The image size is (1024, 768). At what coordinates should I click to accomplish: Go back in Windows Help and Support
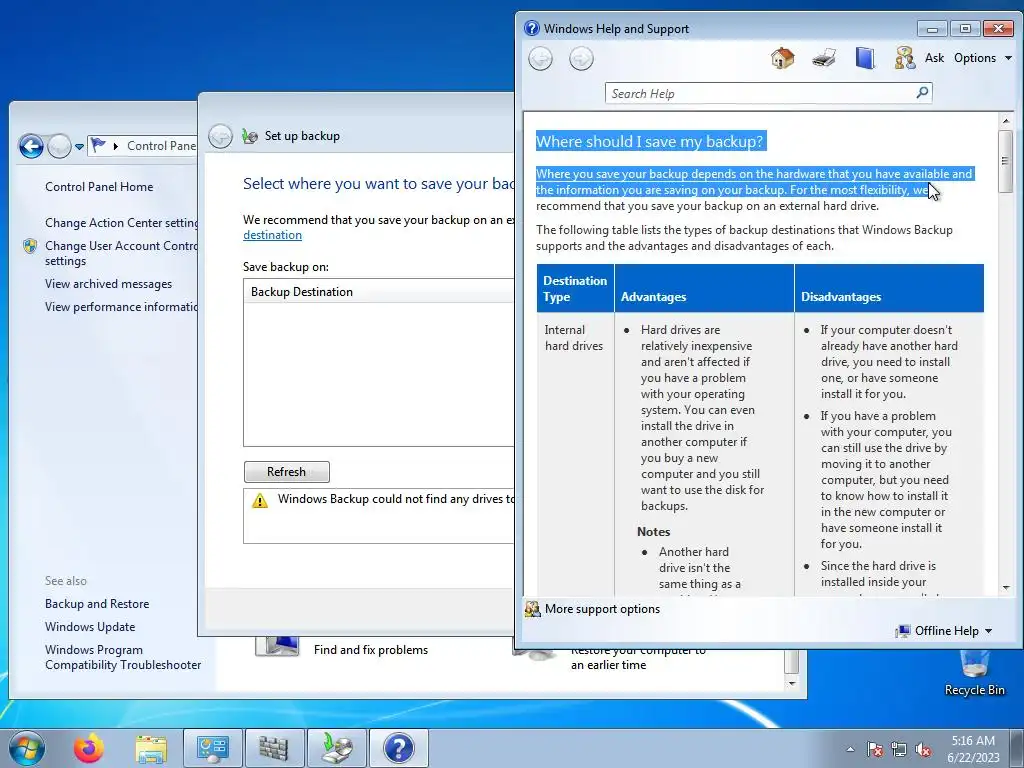pos(540,59)
